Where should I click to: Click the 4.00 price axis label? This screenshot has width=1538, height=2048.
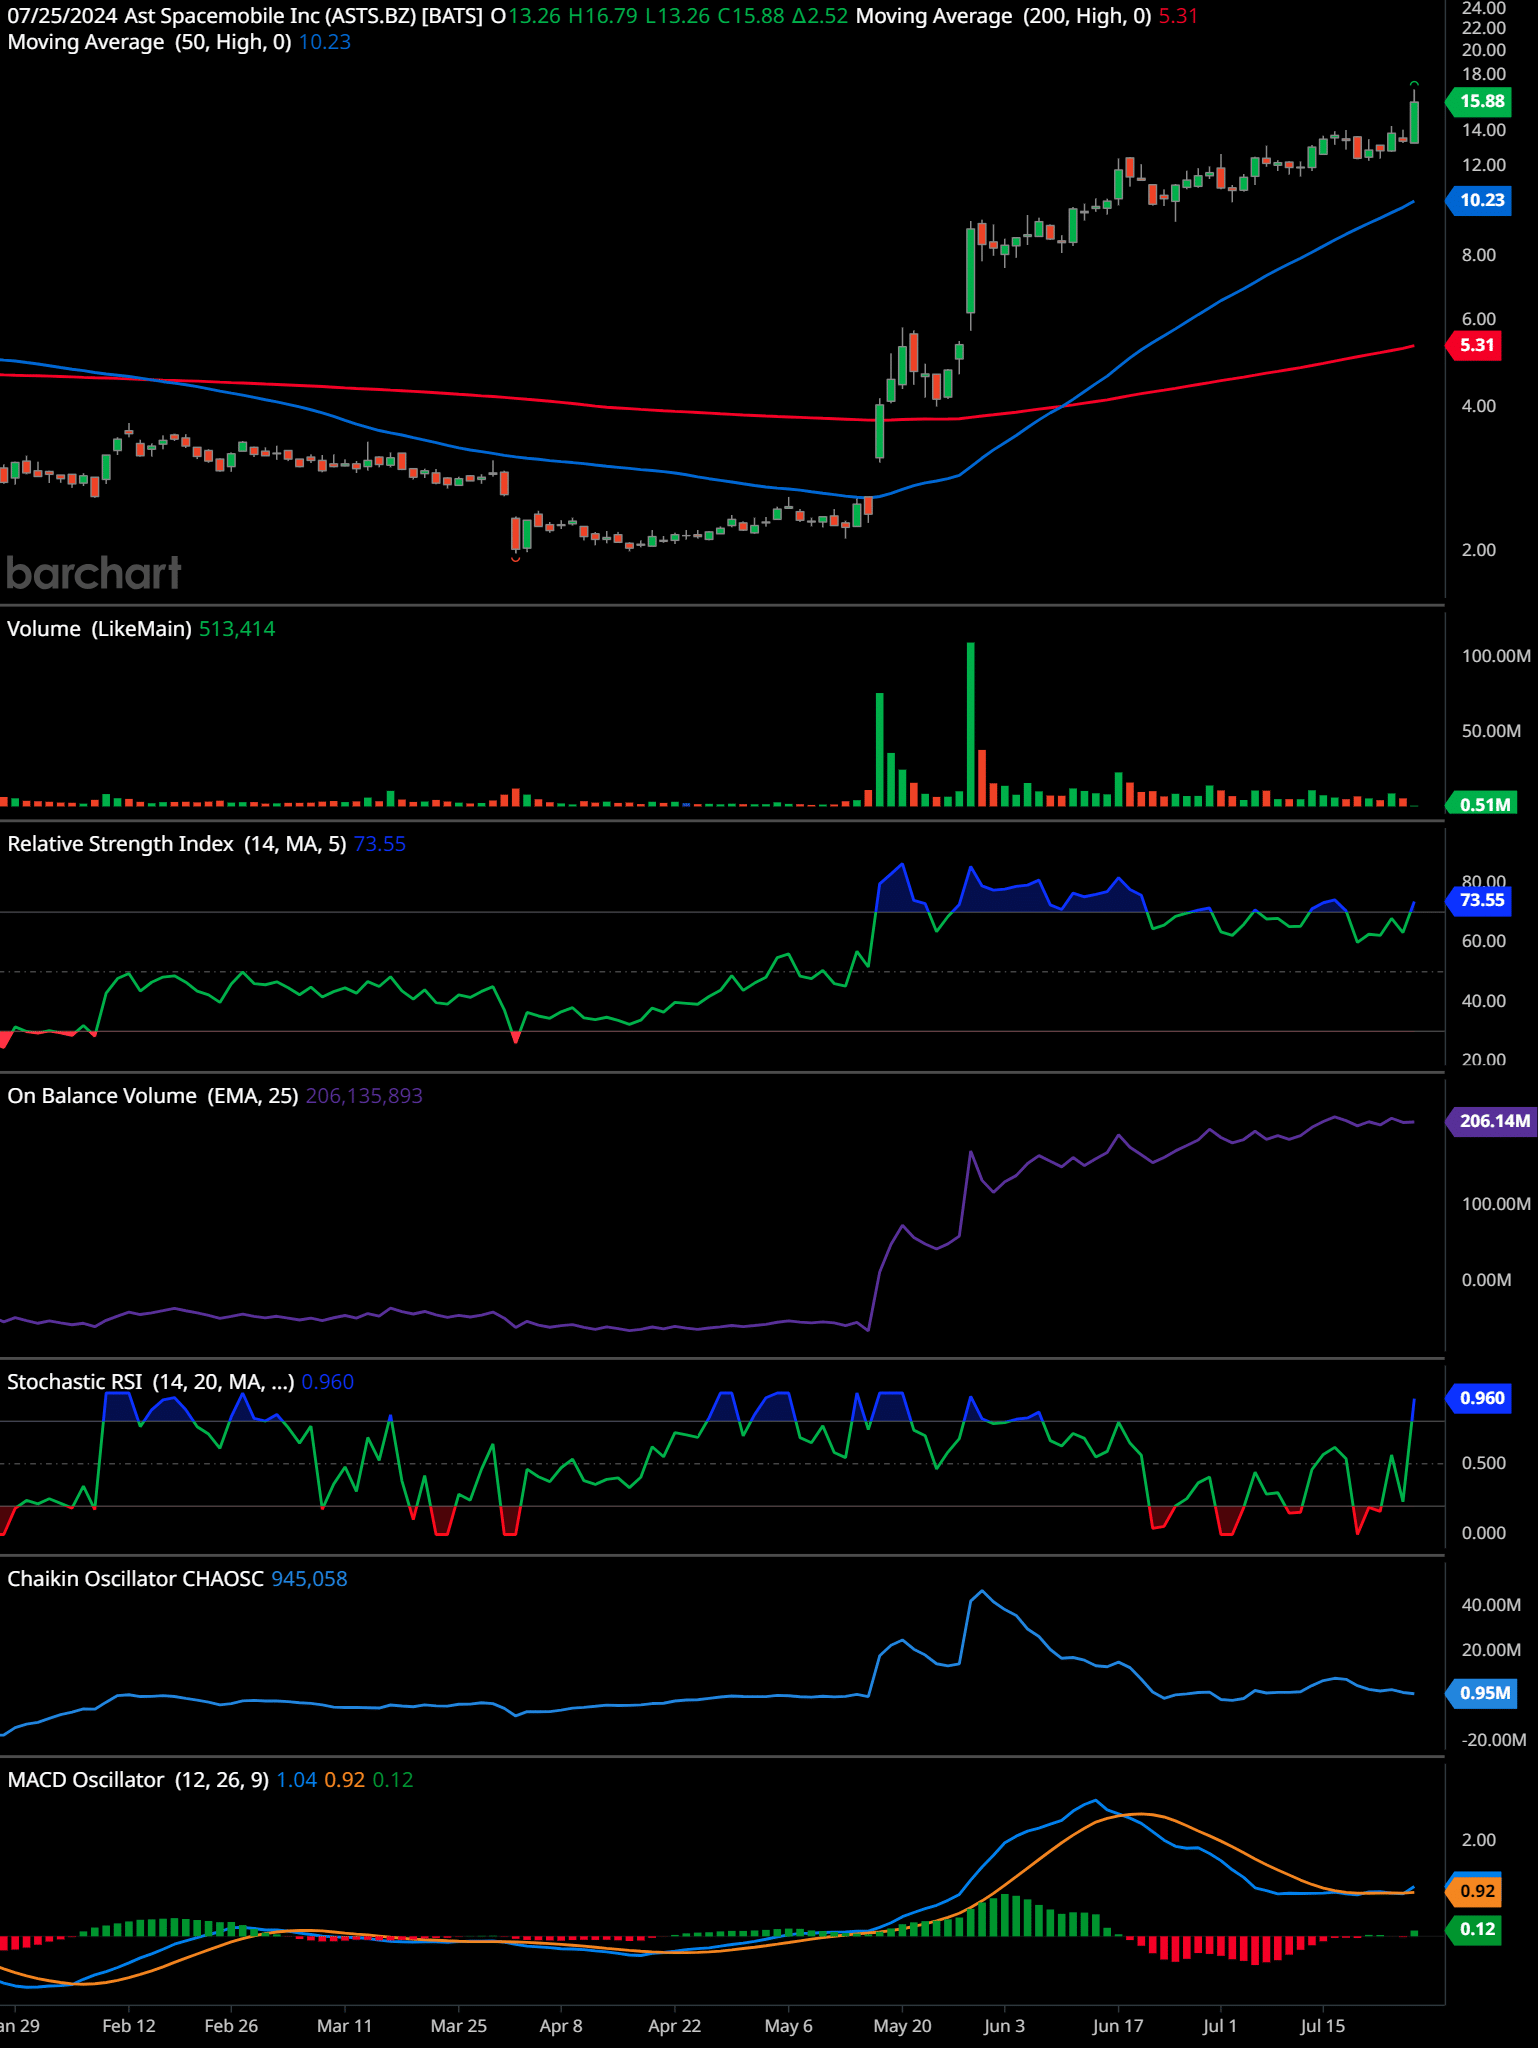tap(1479, 406)
